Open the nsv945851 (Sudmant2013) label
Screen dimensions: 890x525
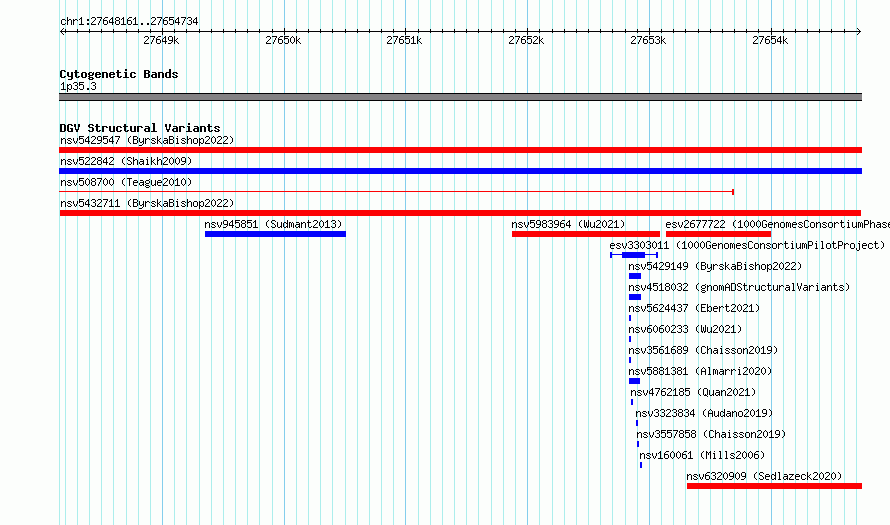tap(273, 224)
